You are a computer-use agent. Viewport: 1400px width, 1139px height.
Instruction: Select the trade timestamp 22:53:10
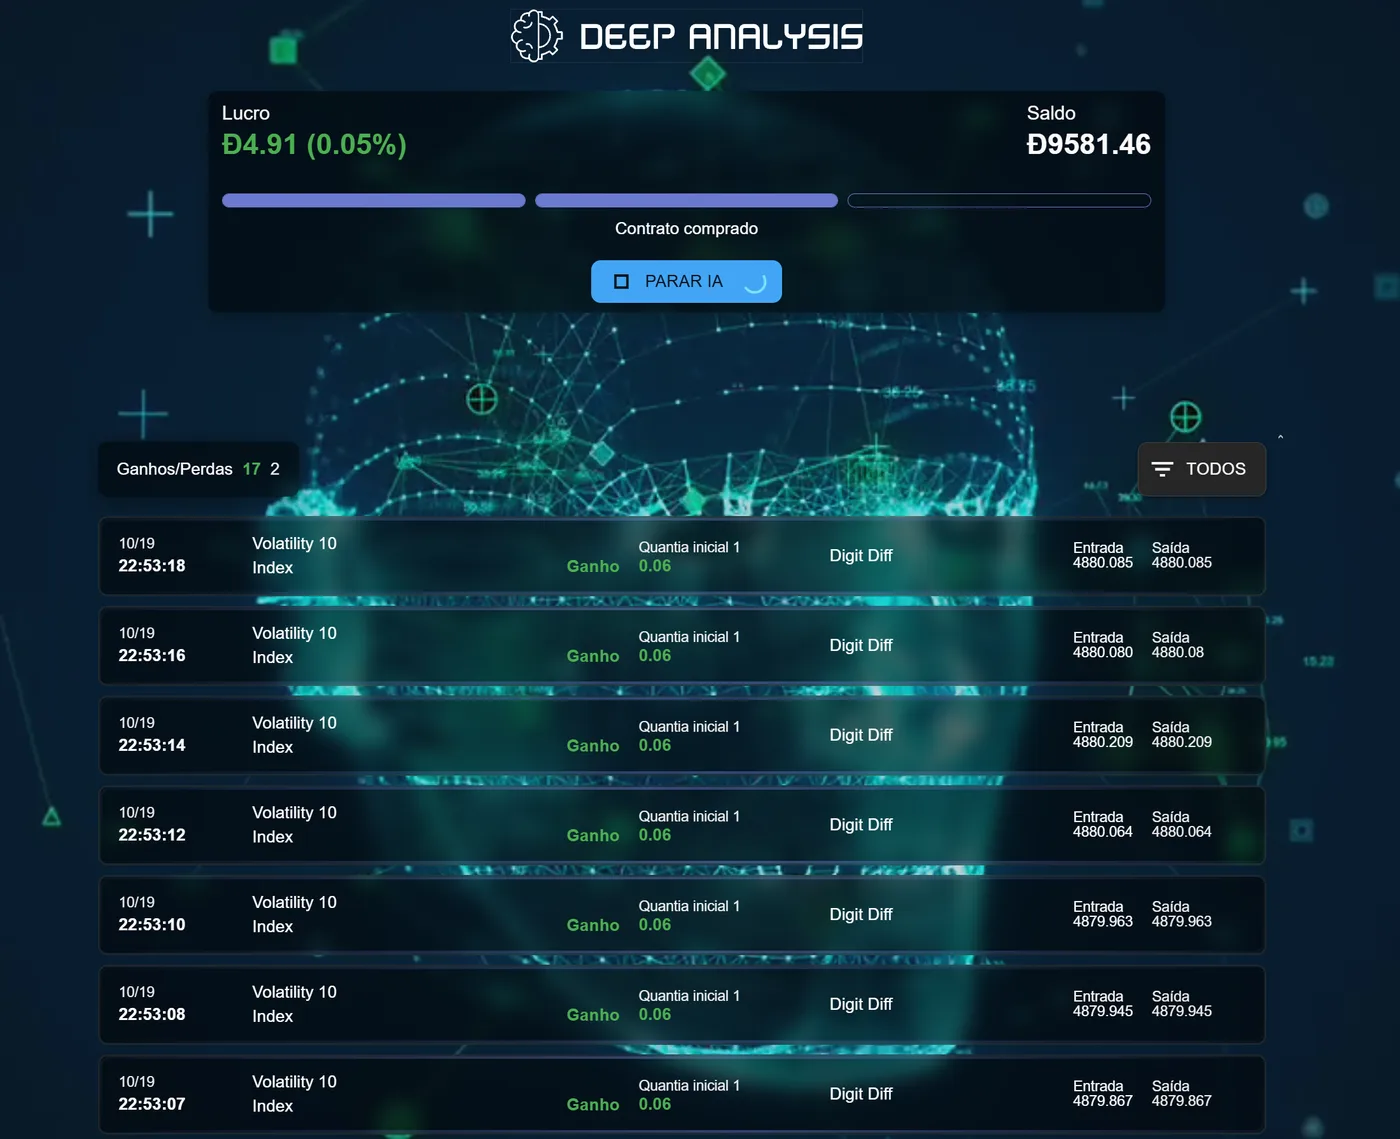(x=152, y=925)
